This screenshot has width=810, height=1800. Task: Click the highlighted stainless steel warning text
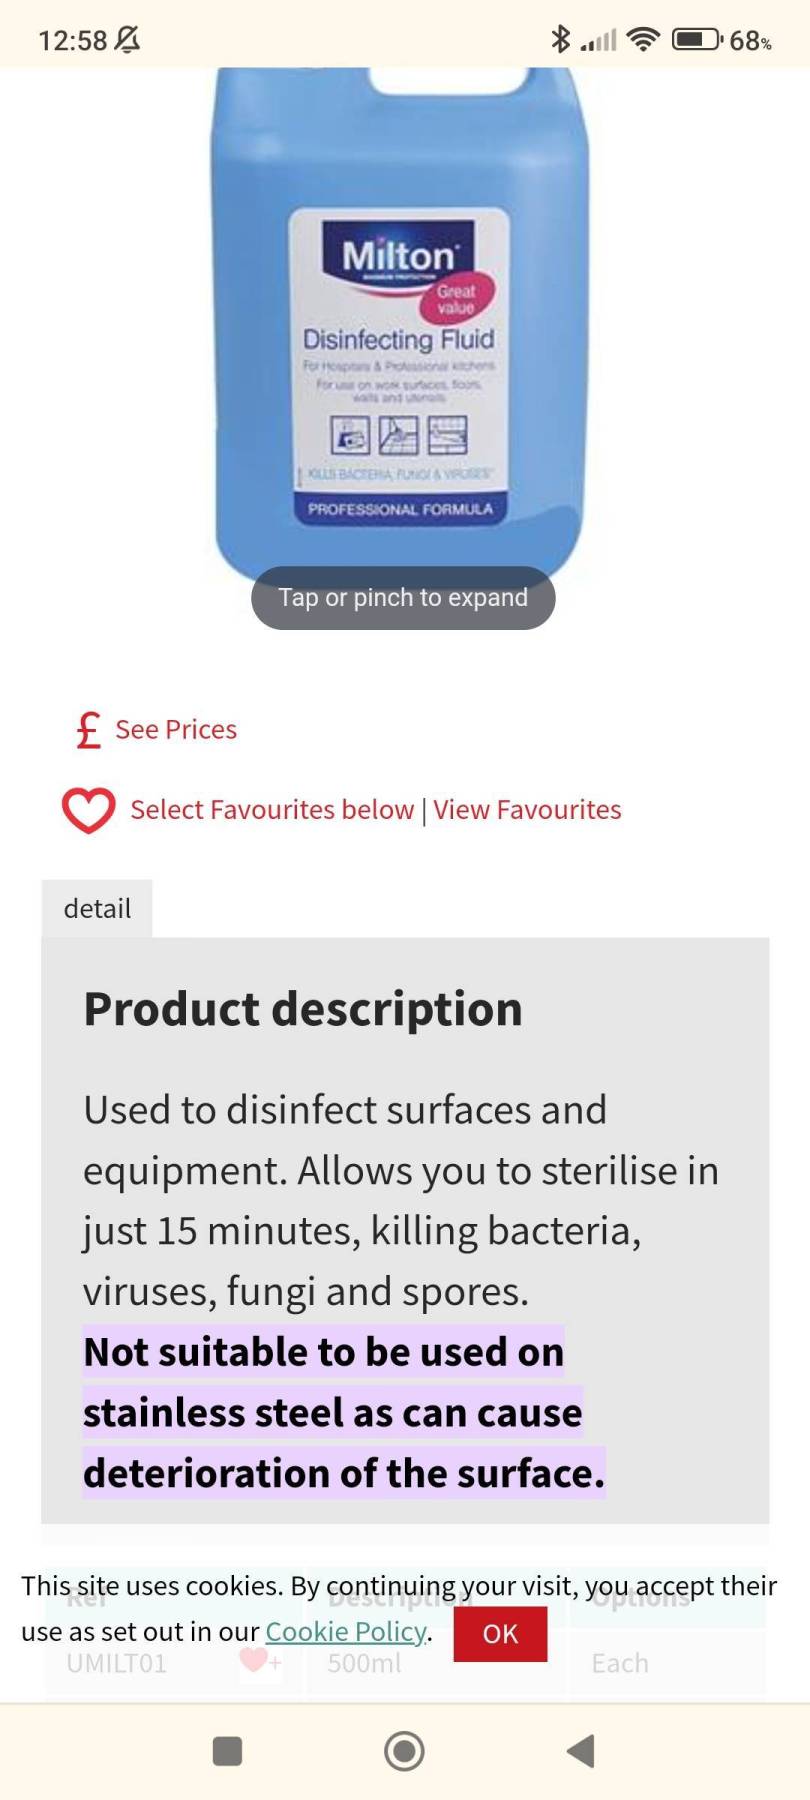click(x=333, y=1413)
